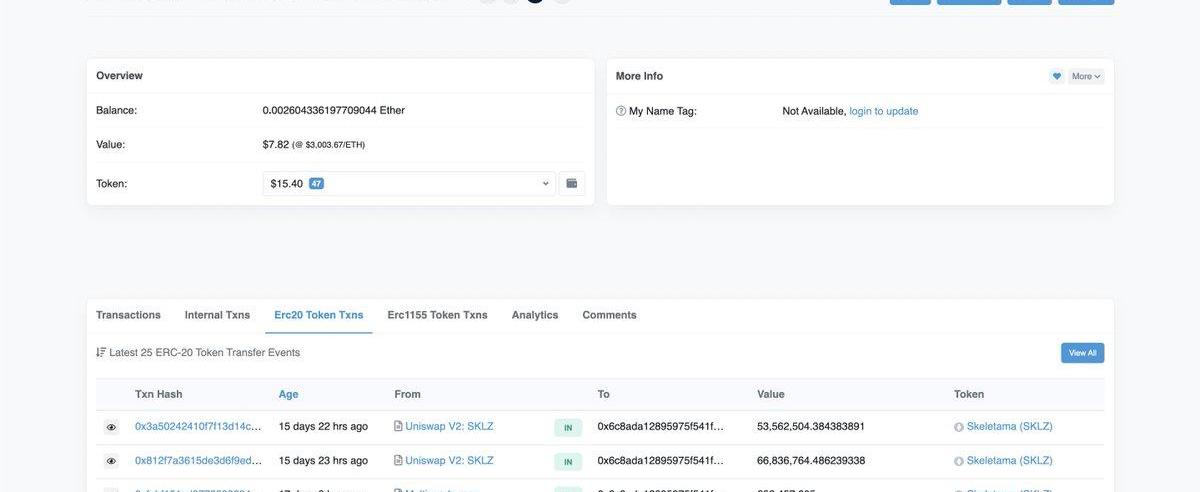Open the token holdings wallet icon
Image resolution: width=1200 pixels, height=492 pixels.
(x=572, y=183)
